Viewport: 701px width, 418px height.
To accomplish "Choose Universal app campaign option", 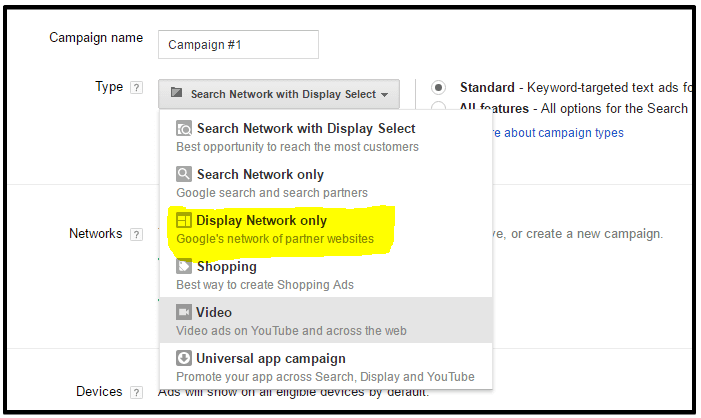I will (326, 367).
